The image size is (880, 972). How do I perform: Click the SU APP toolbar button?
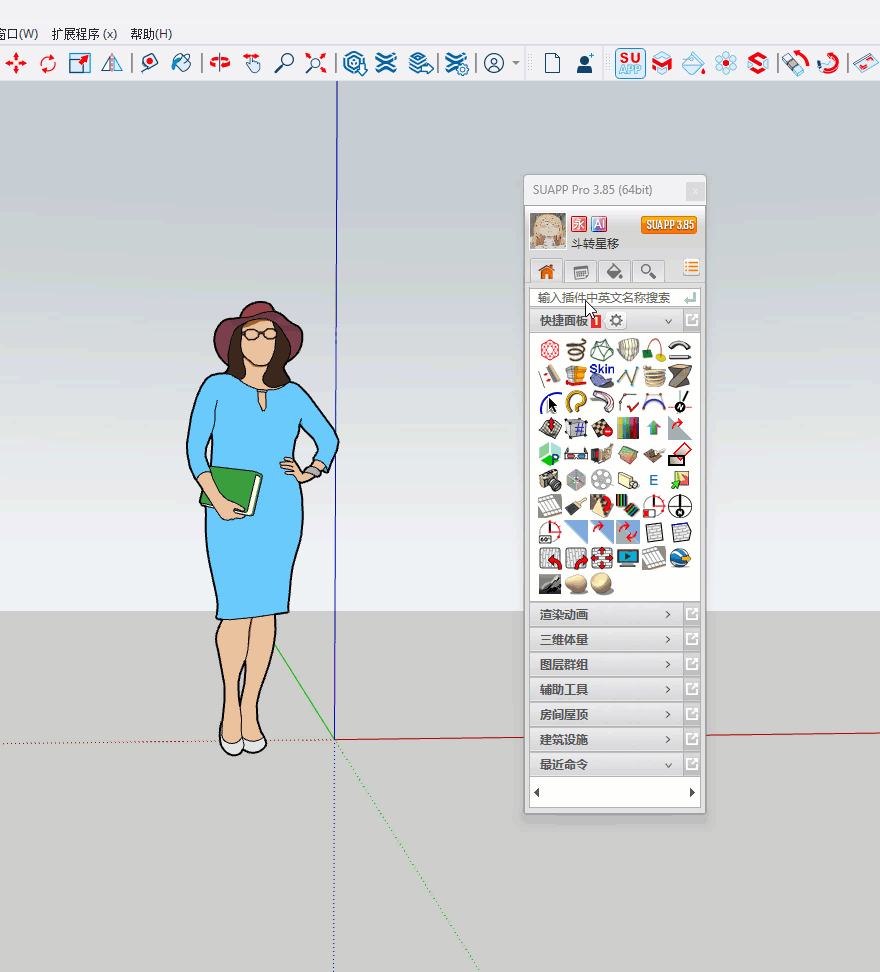tap(630, 63)
